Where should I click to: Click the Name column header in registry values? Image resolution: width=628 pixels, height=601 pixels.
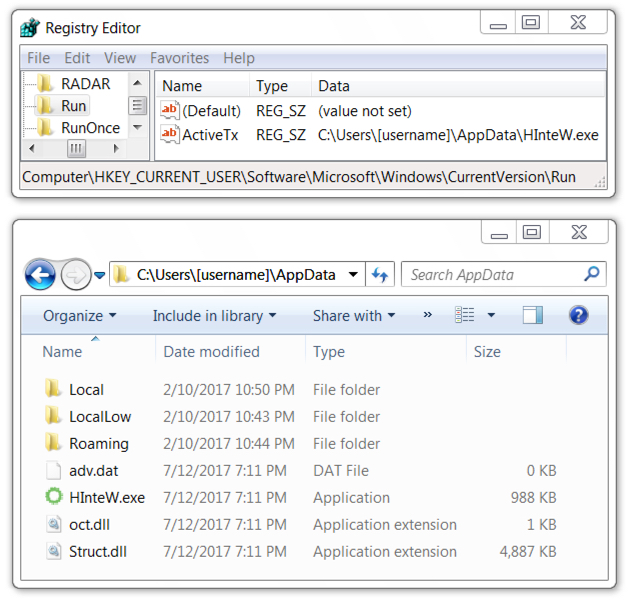coord(182,86)
